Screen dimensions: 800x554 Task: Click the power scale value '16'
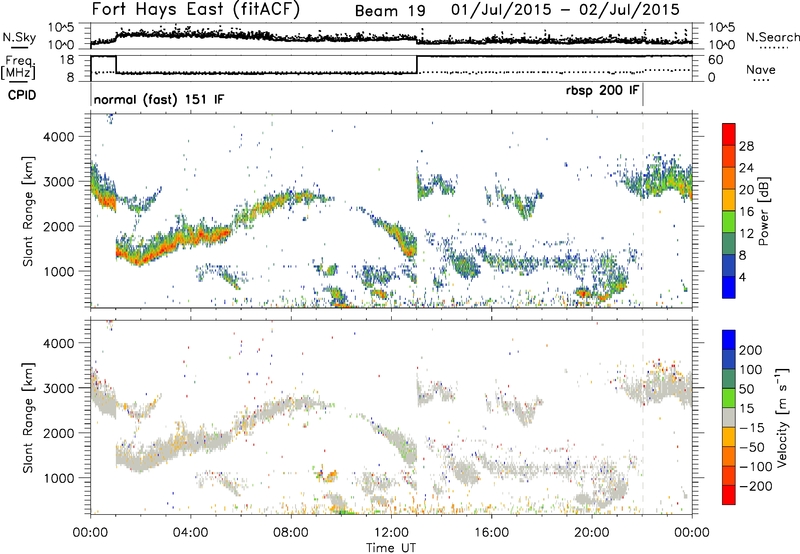click(746, 212)
